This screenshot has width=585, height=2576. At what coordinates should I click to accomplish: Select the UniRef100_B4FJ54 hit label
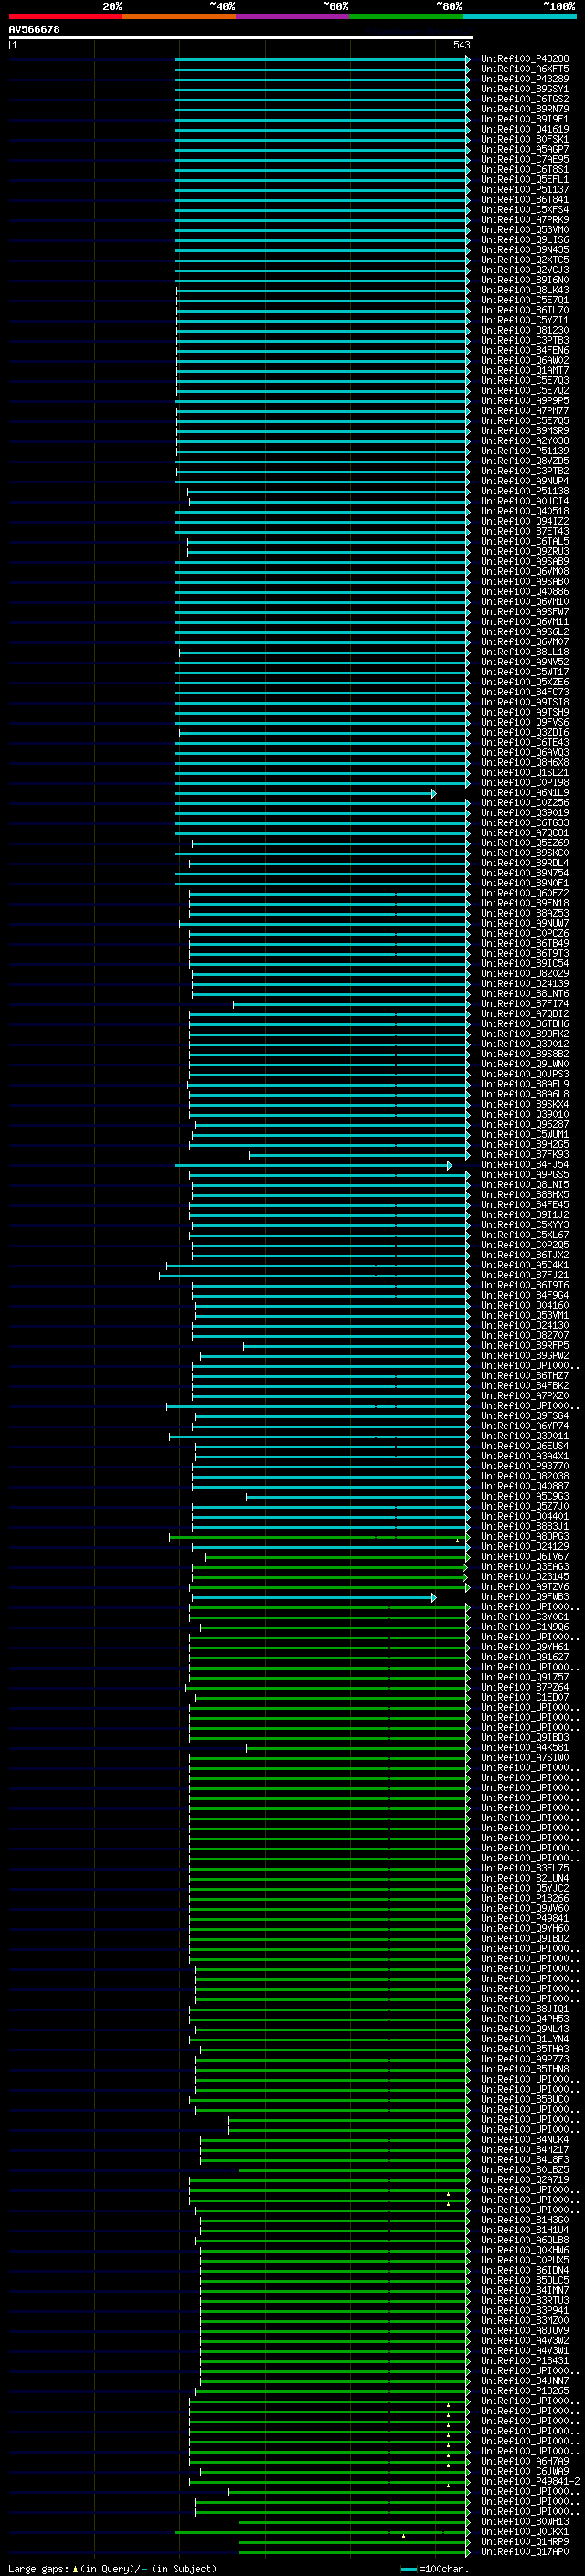pyautogui.click(x=524, y=1164)
